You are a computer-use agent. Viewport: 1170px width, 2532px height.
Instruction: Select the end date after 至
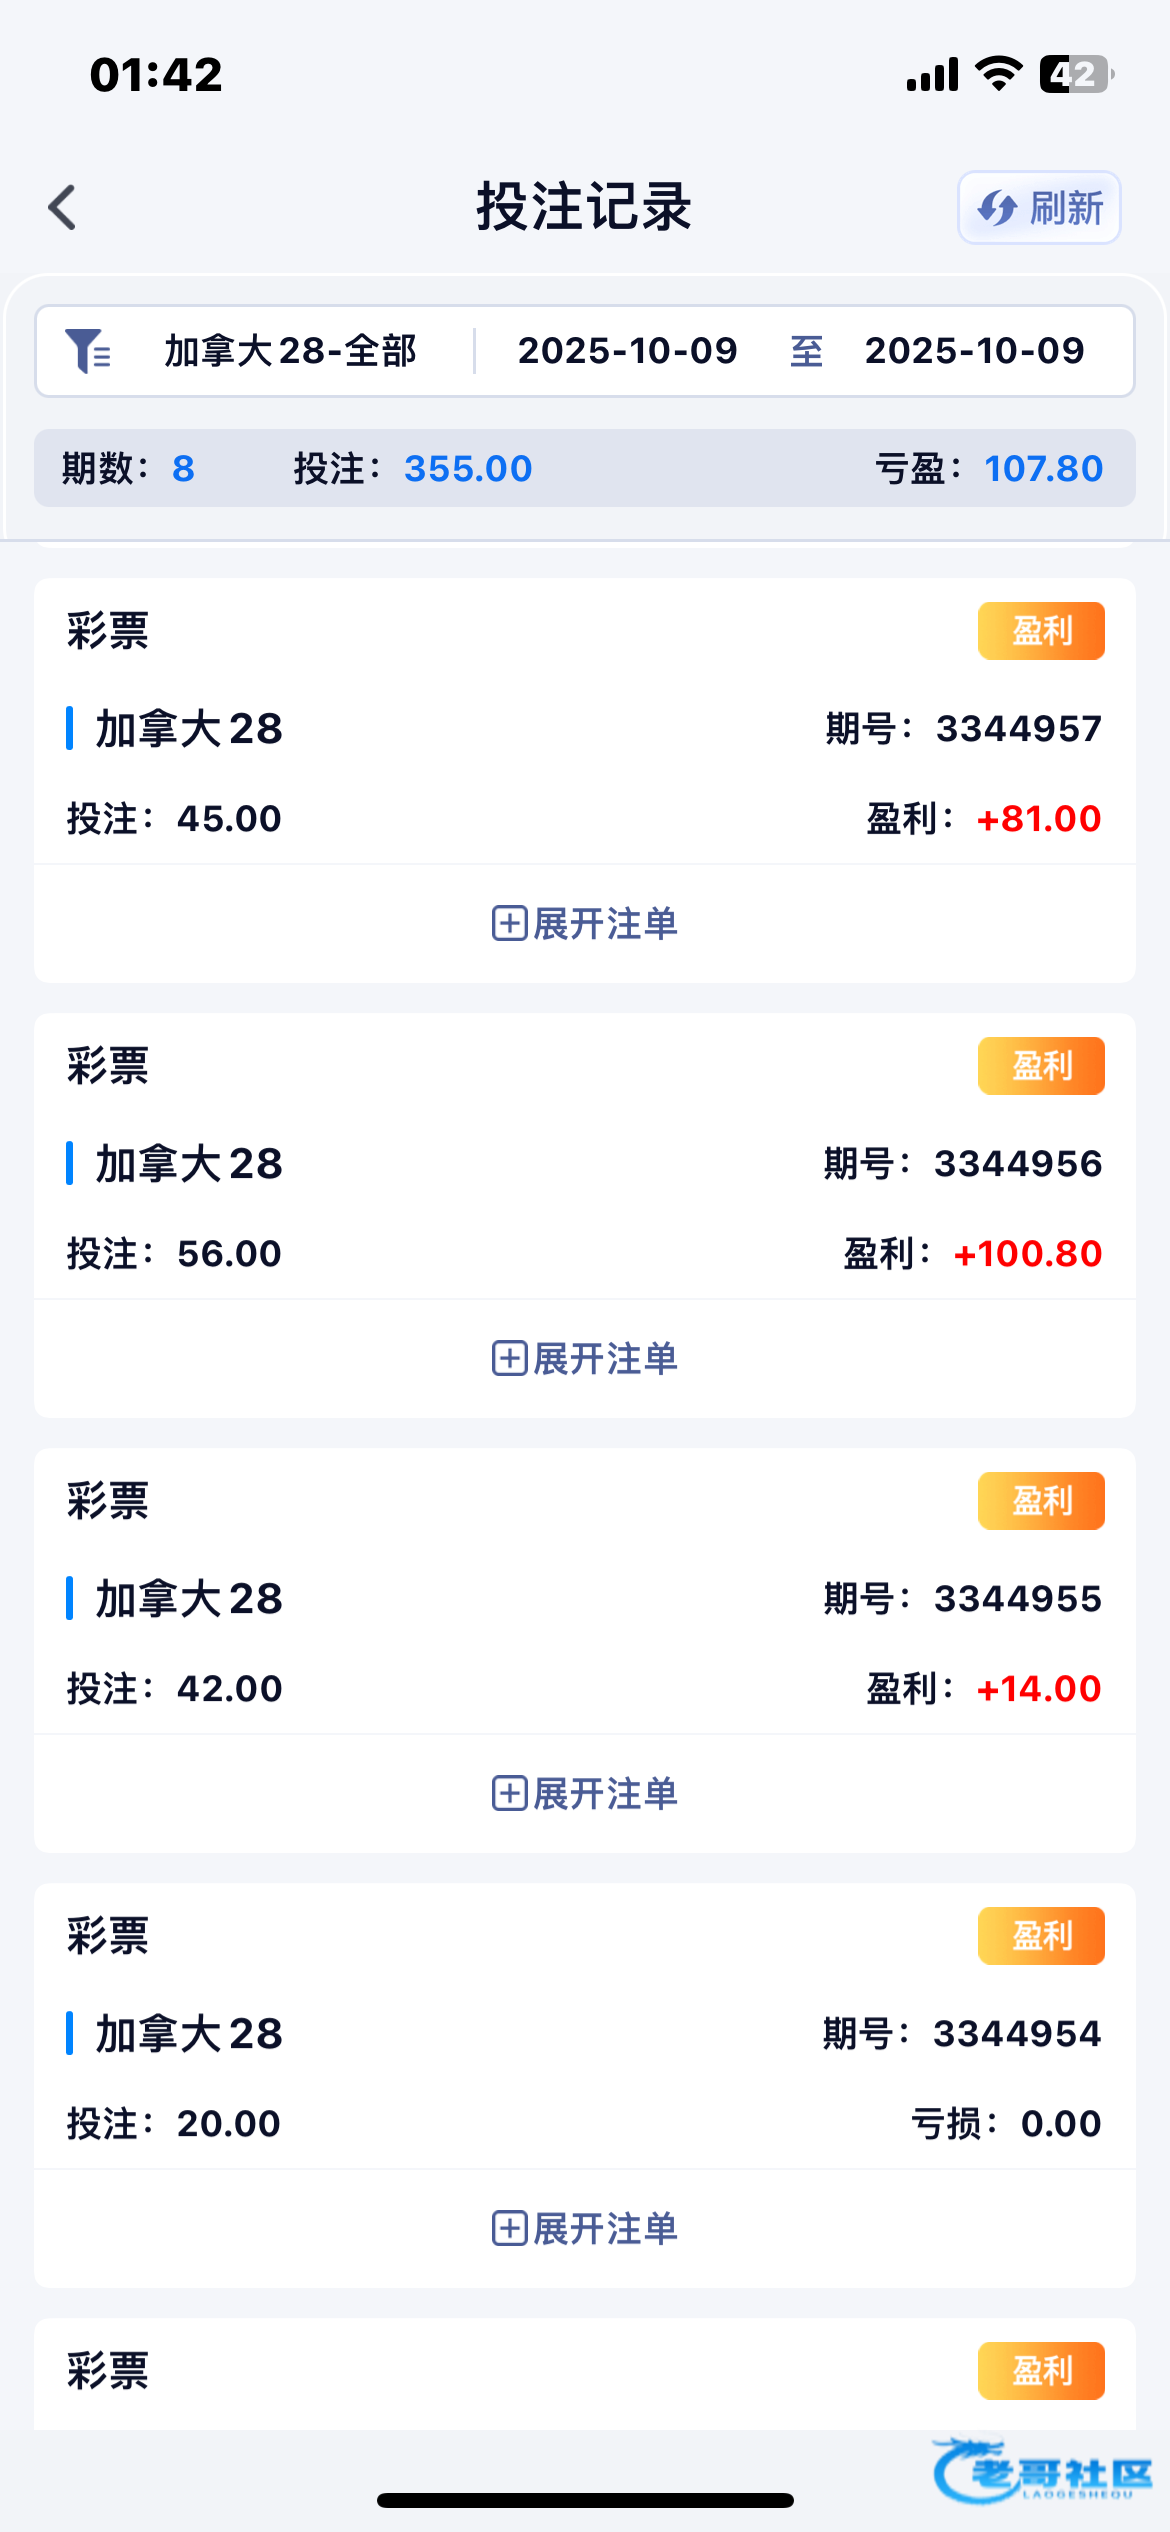[974, 351]
